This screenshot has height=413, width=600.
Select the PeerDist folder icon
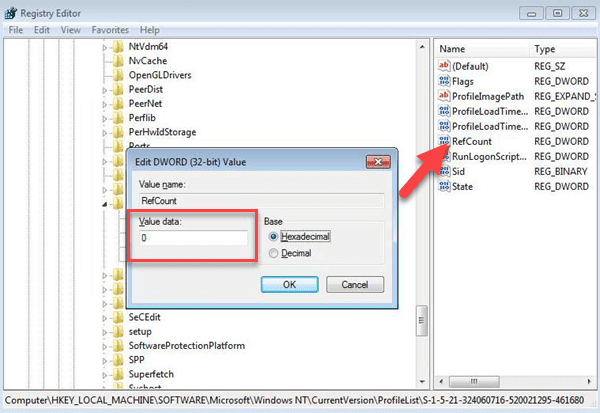tap(118, 90)
